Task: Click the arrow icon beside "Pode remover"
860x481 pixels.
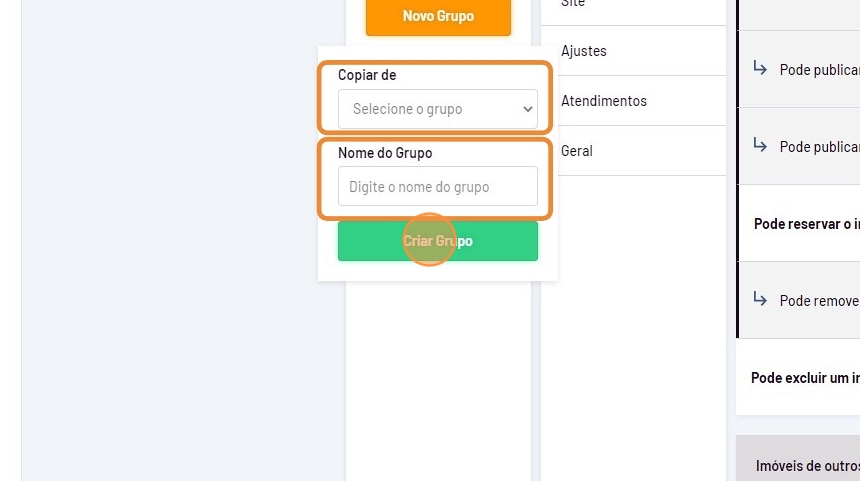Action: pyautogui.click(x=759, y=300)
